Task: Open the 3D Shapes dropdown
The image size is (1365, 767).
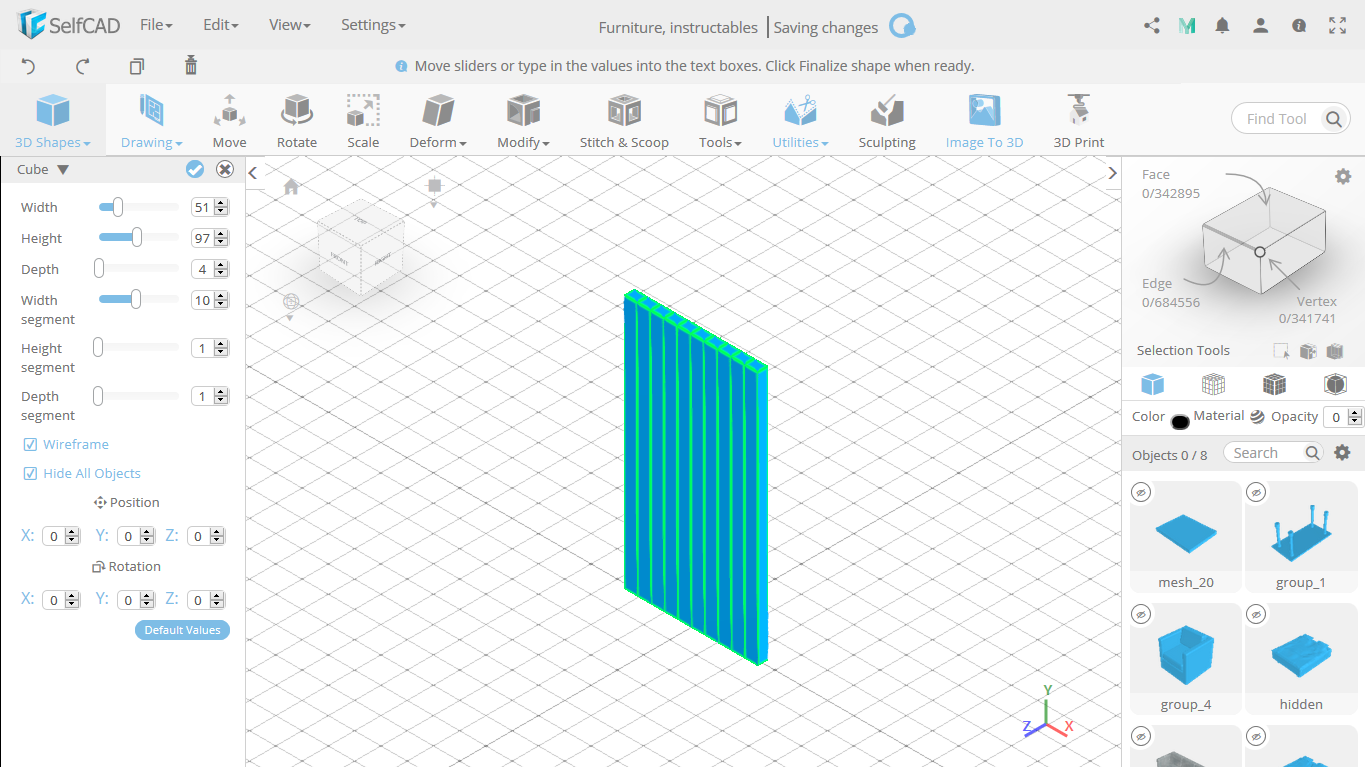Action: 53,121
